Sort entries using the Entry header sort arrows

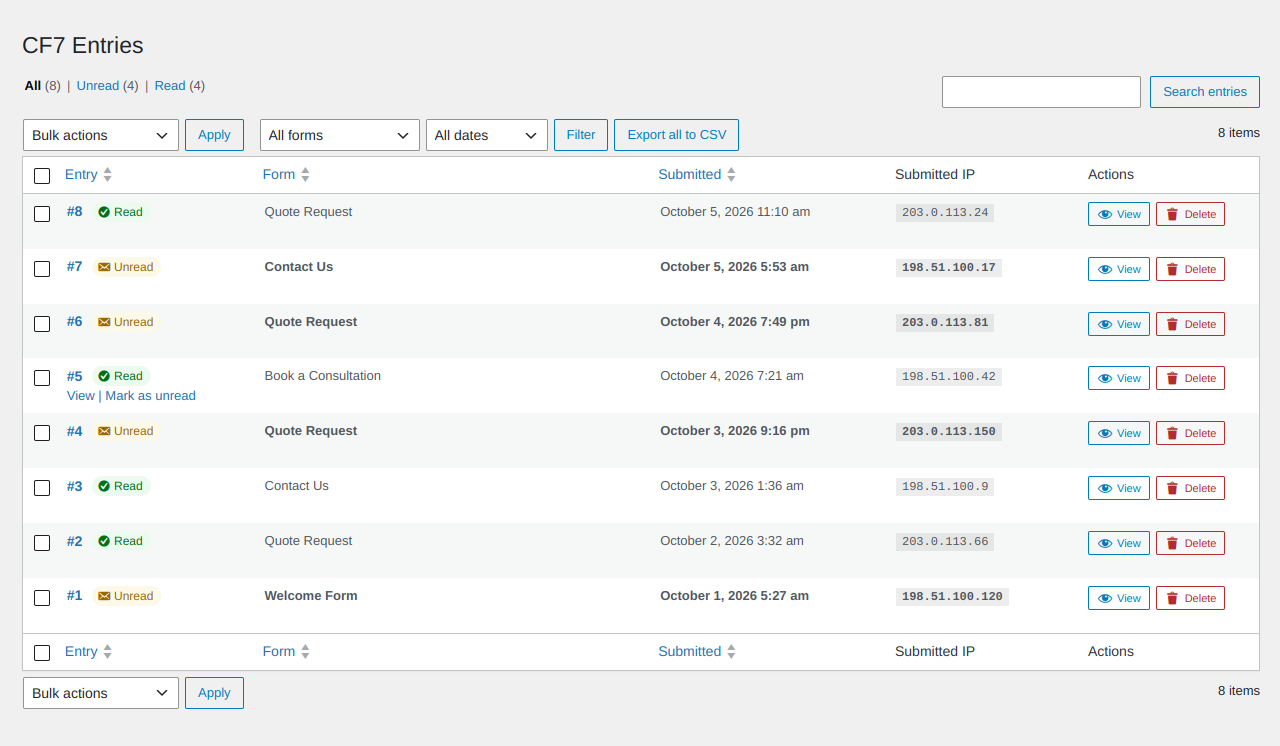pyautogui.click(x=108, y=175)
